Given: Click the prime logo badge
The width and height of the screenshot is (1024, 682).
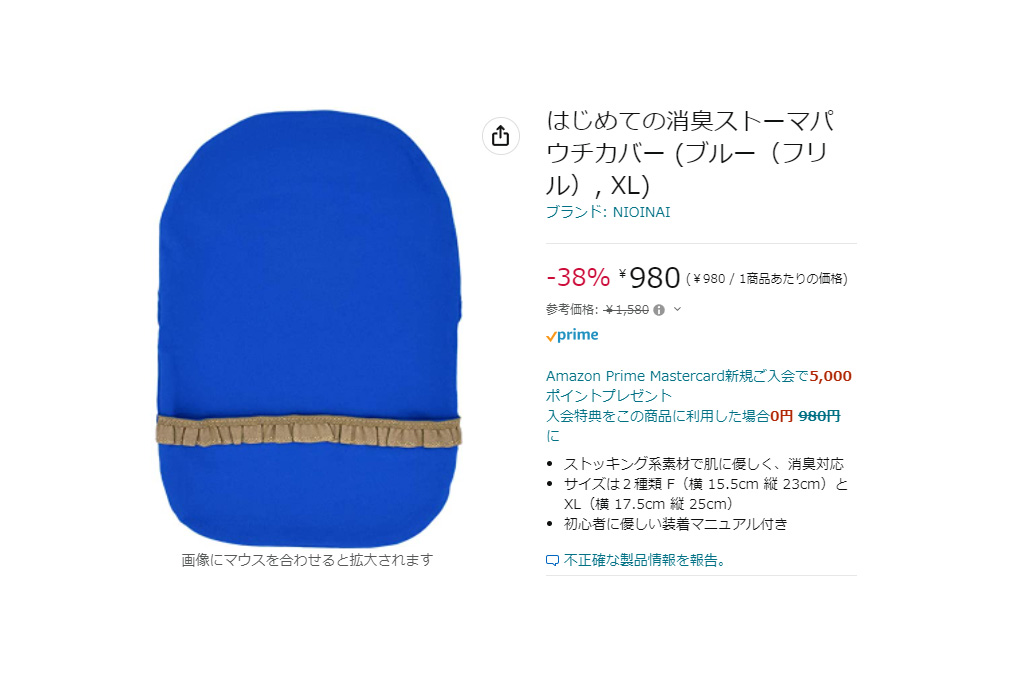Looking at the screenshot, I should click(572, 335).
